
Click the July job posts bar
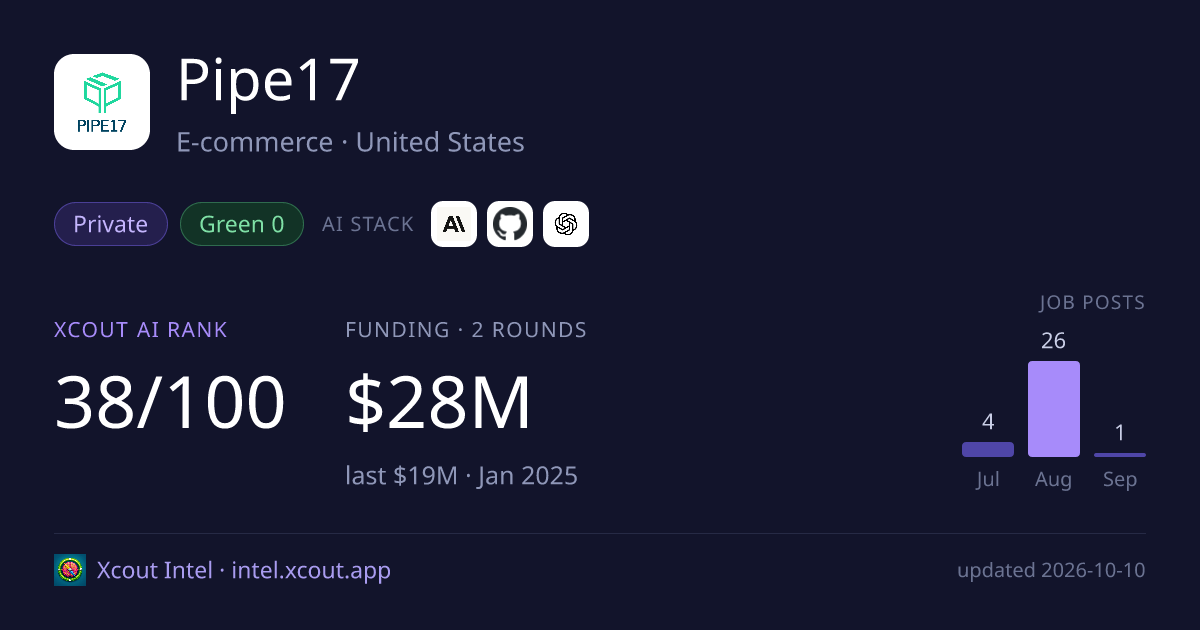coord(988,450)
